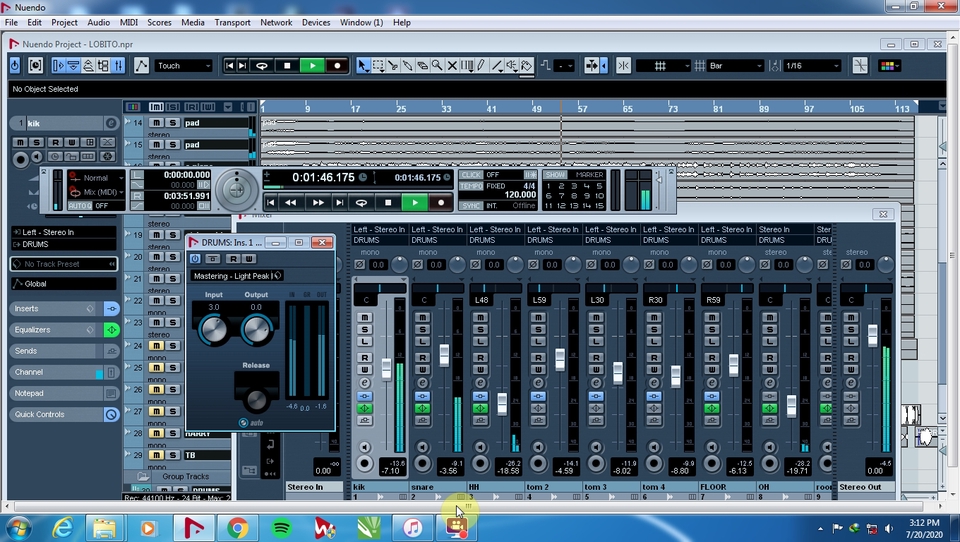This screenshot has width=960, height=542.
Task: Solo track 15 pad
Action: 173,145
